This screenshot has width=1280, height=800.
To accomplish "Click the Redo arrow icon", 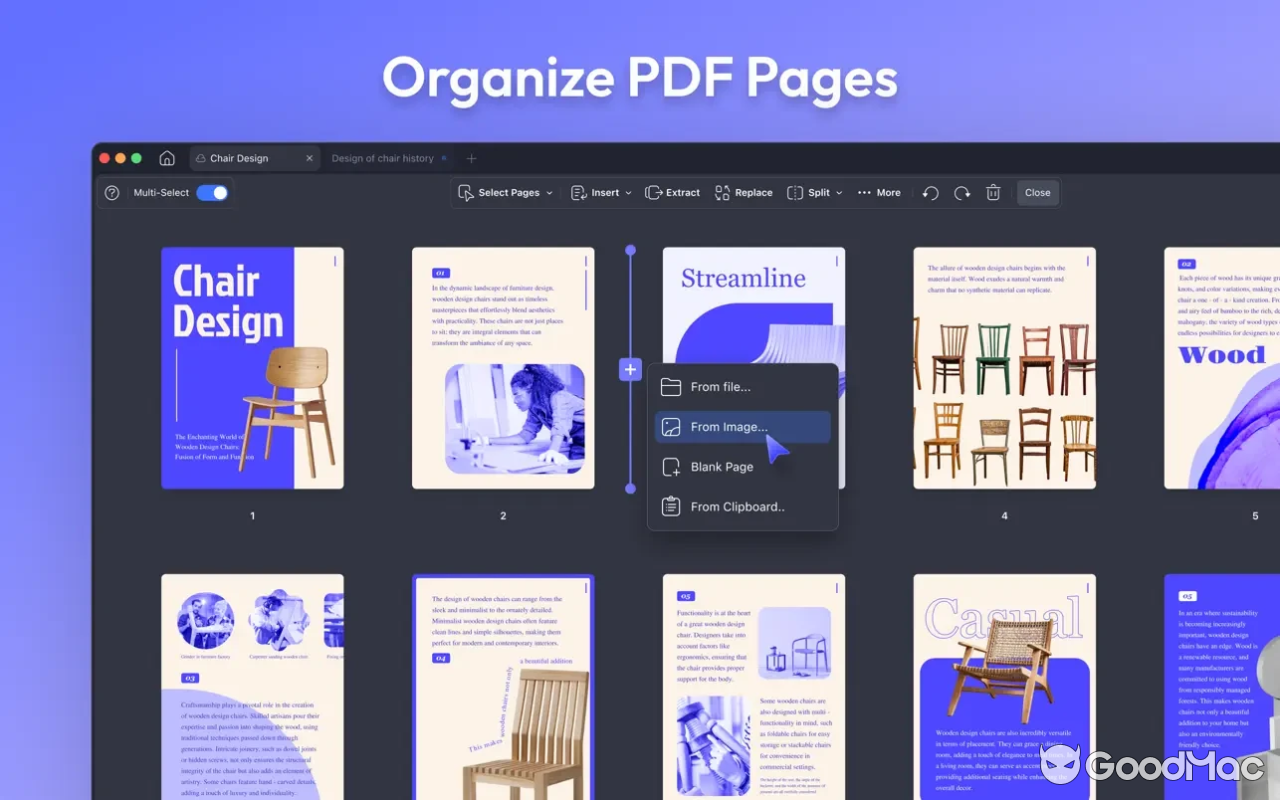I will 961,192.
